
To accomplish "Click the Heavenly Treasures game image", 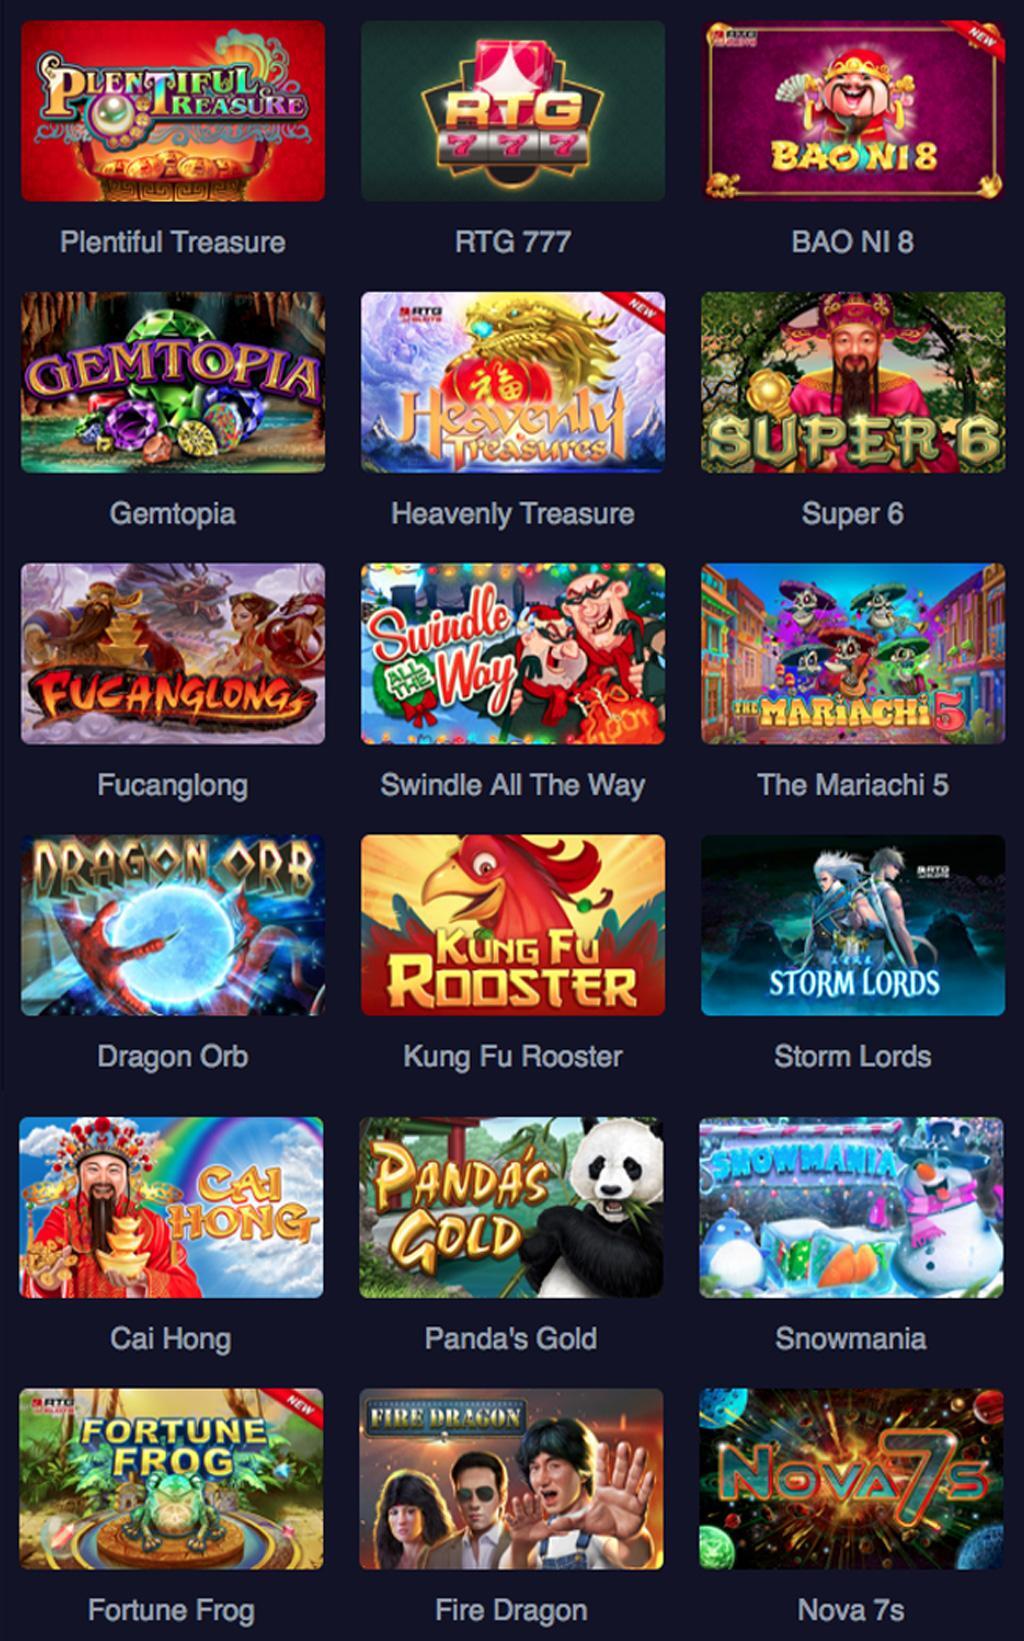I will (x=513, y=382).
